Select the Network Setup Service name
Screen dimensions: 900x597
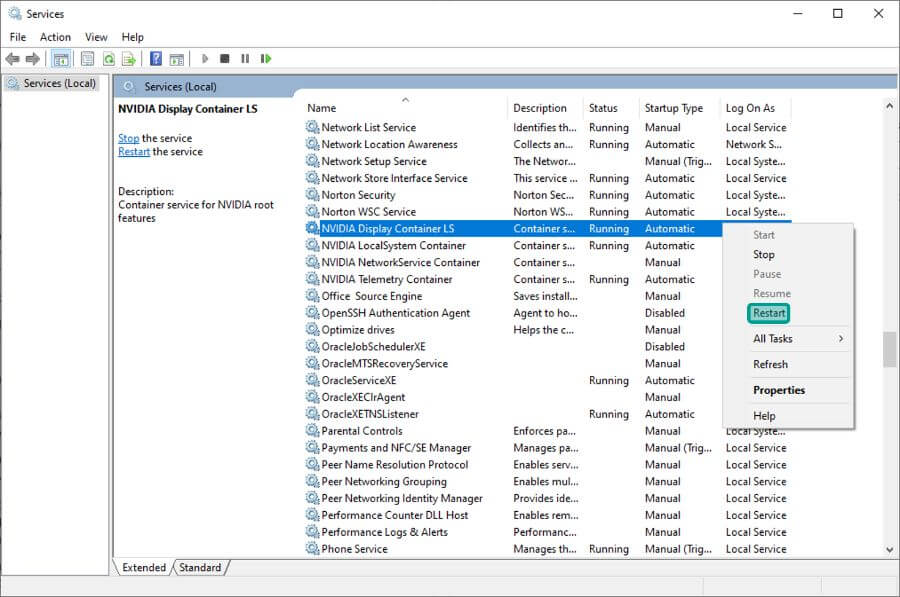coord(374,161)
